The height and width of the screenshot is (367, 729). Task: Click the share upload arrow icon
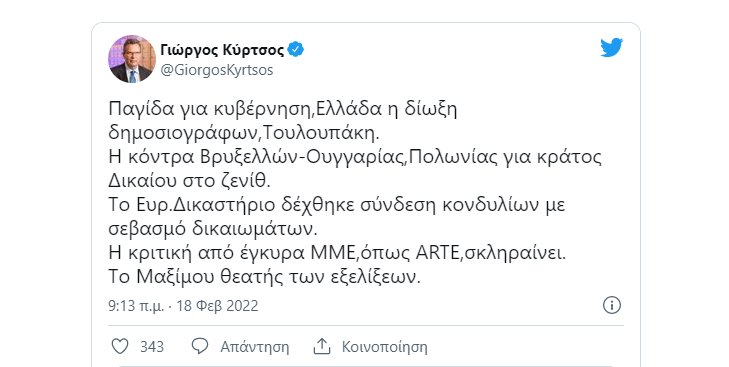point(322,347)
